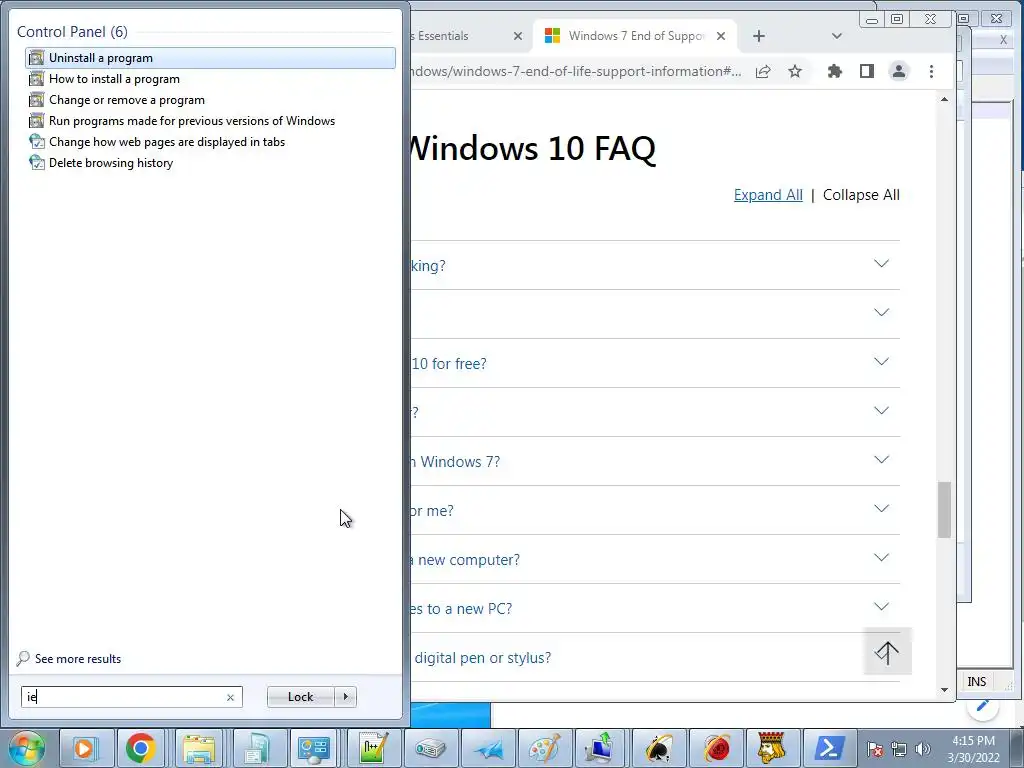This screenshot has height=768, width=1024.
Task: Open the Internet Checkers taskbar icon
Action: click(716, 748)
